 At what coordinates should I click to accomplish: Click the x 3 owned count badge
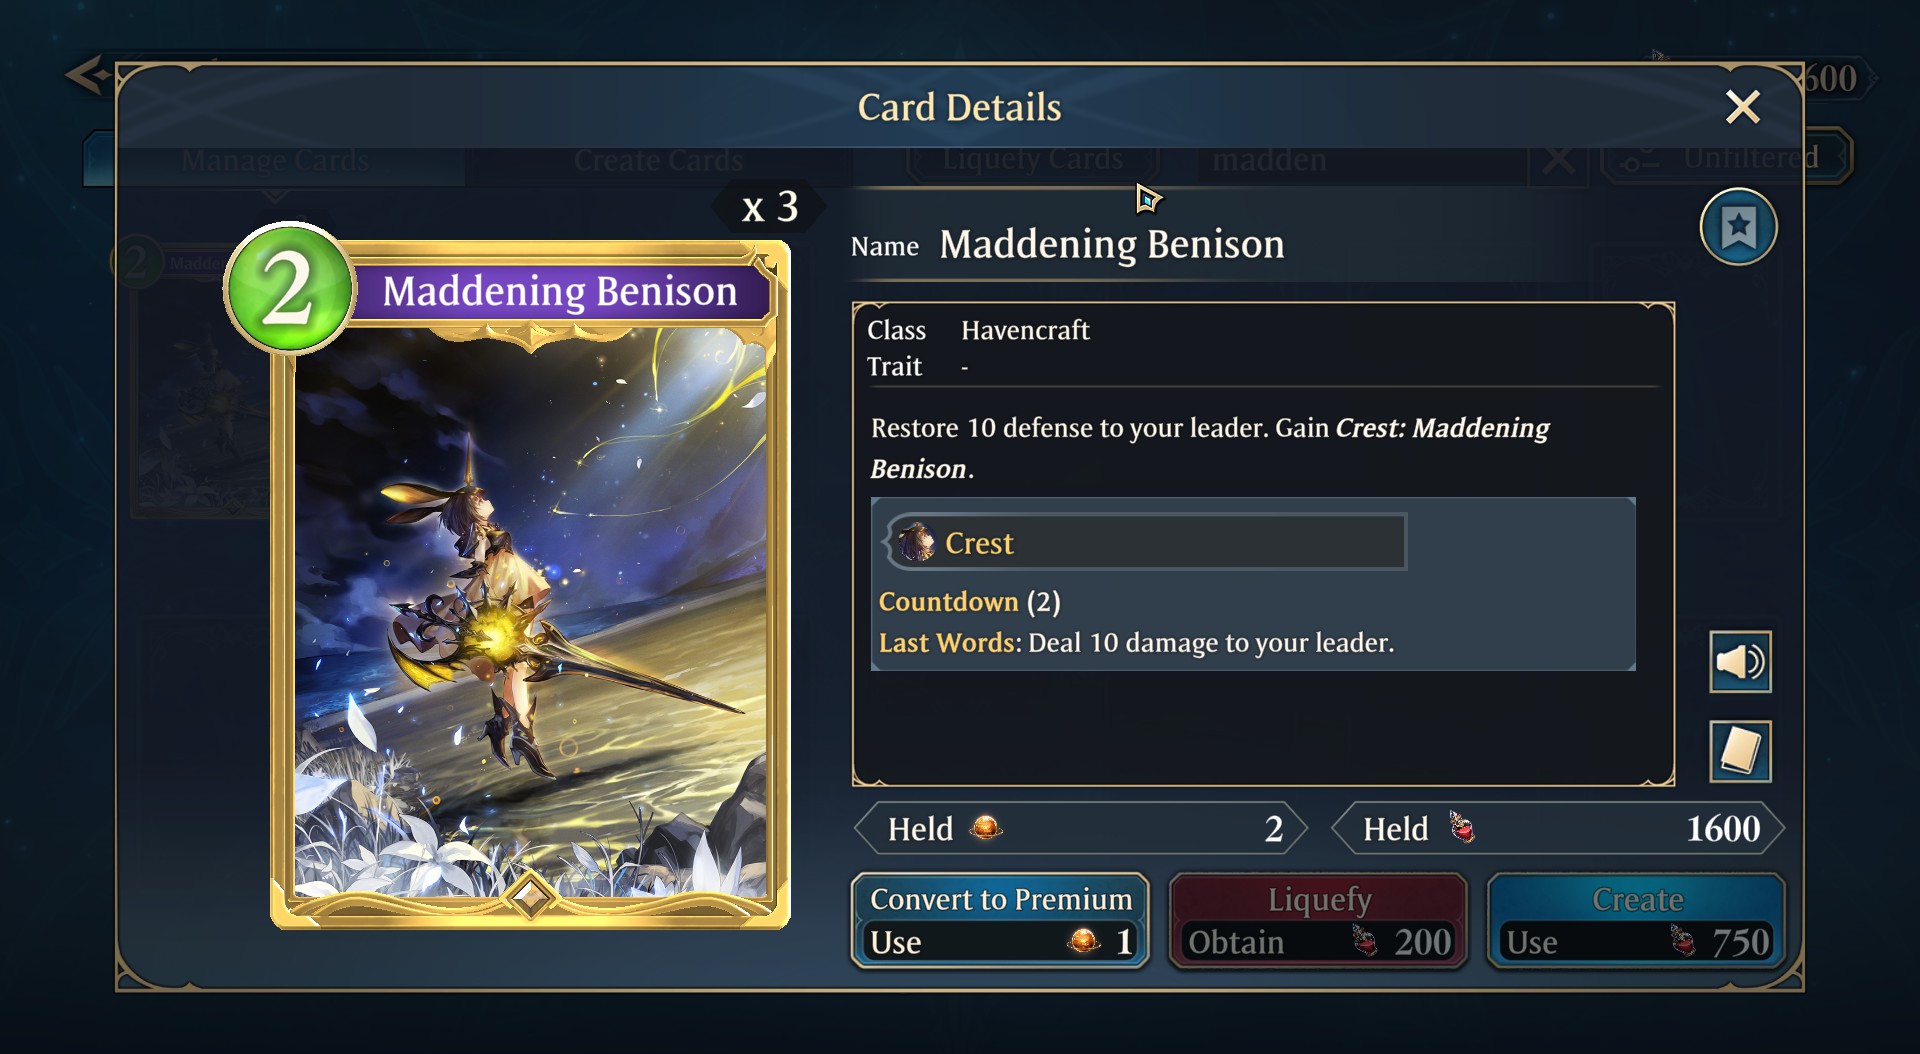tap(769, 207)
